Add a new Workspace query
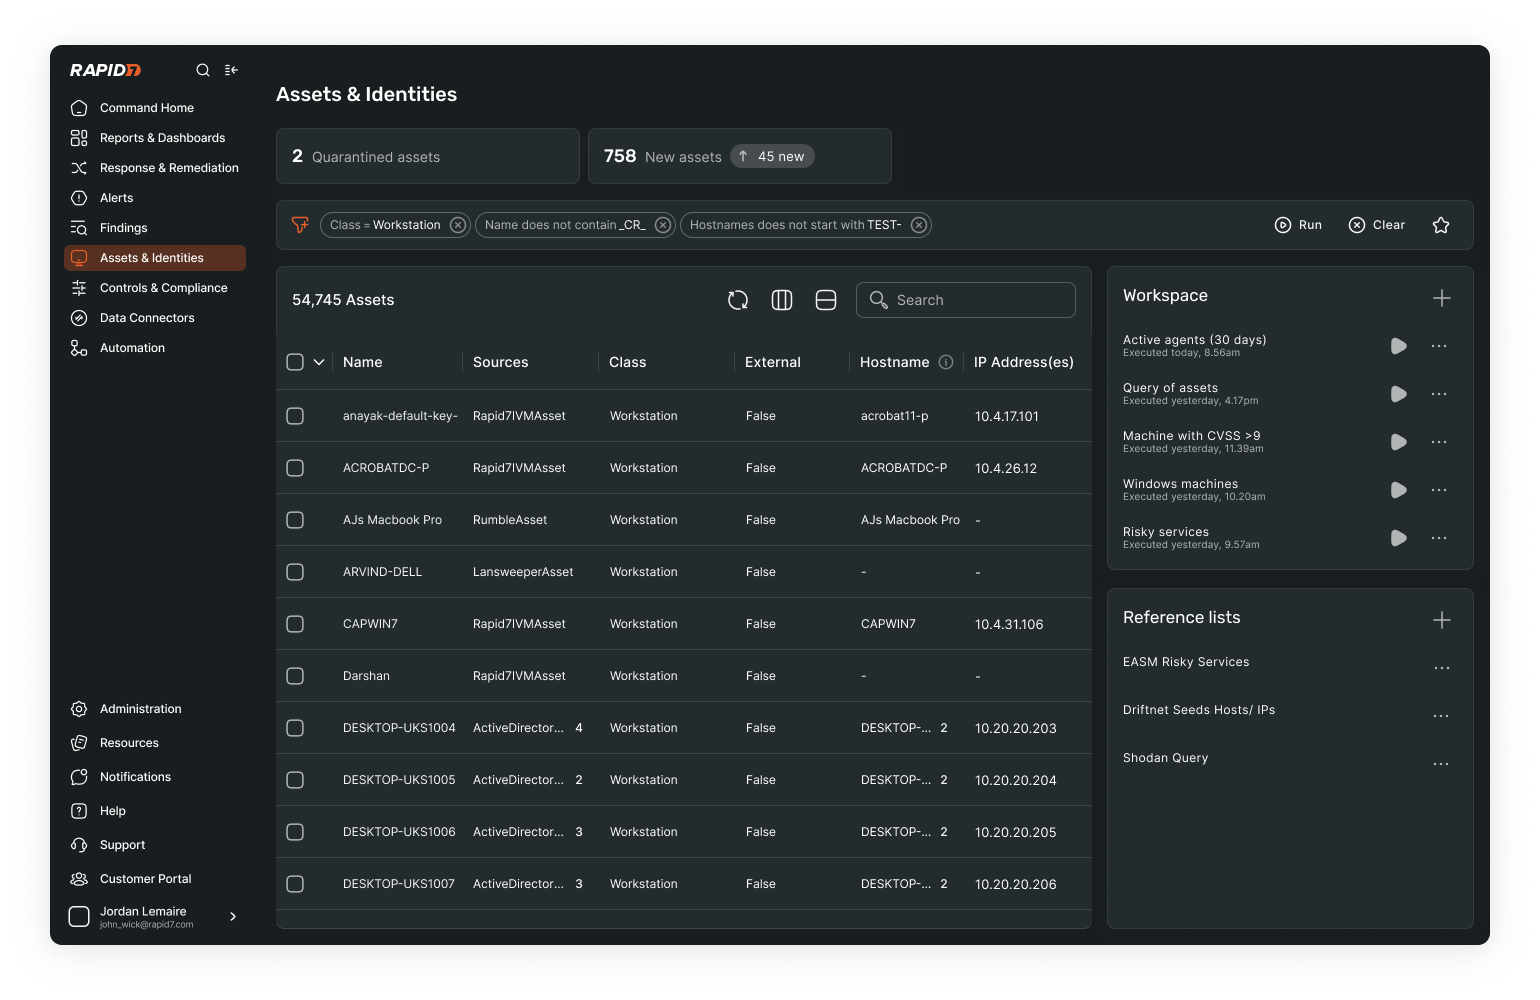 pyautogui.click(x=1442, y=298)
